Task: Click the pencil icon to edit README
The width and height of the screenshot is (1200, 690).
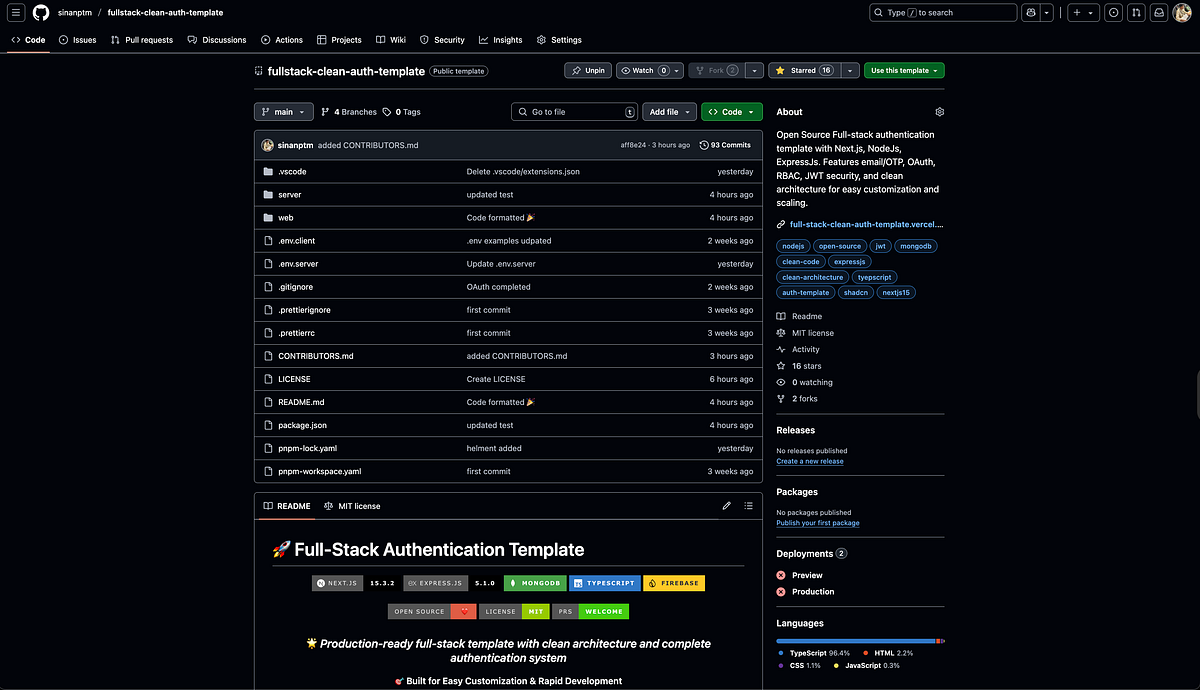Action: pyautogui.click(x=727, y=506)
